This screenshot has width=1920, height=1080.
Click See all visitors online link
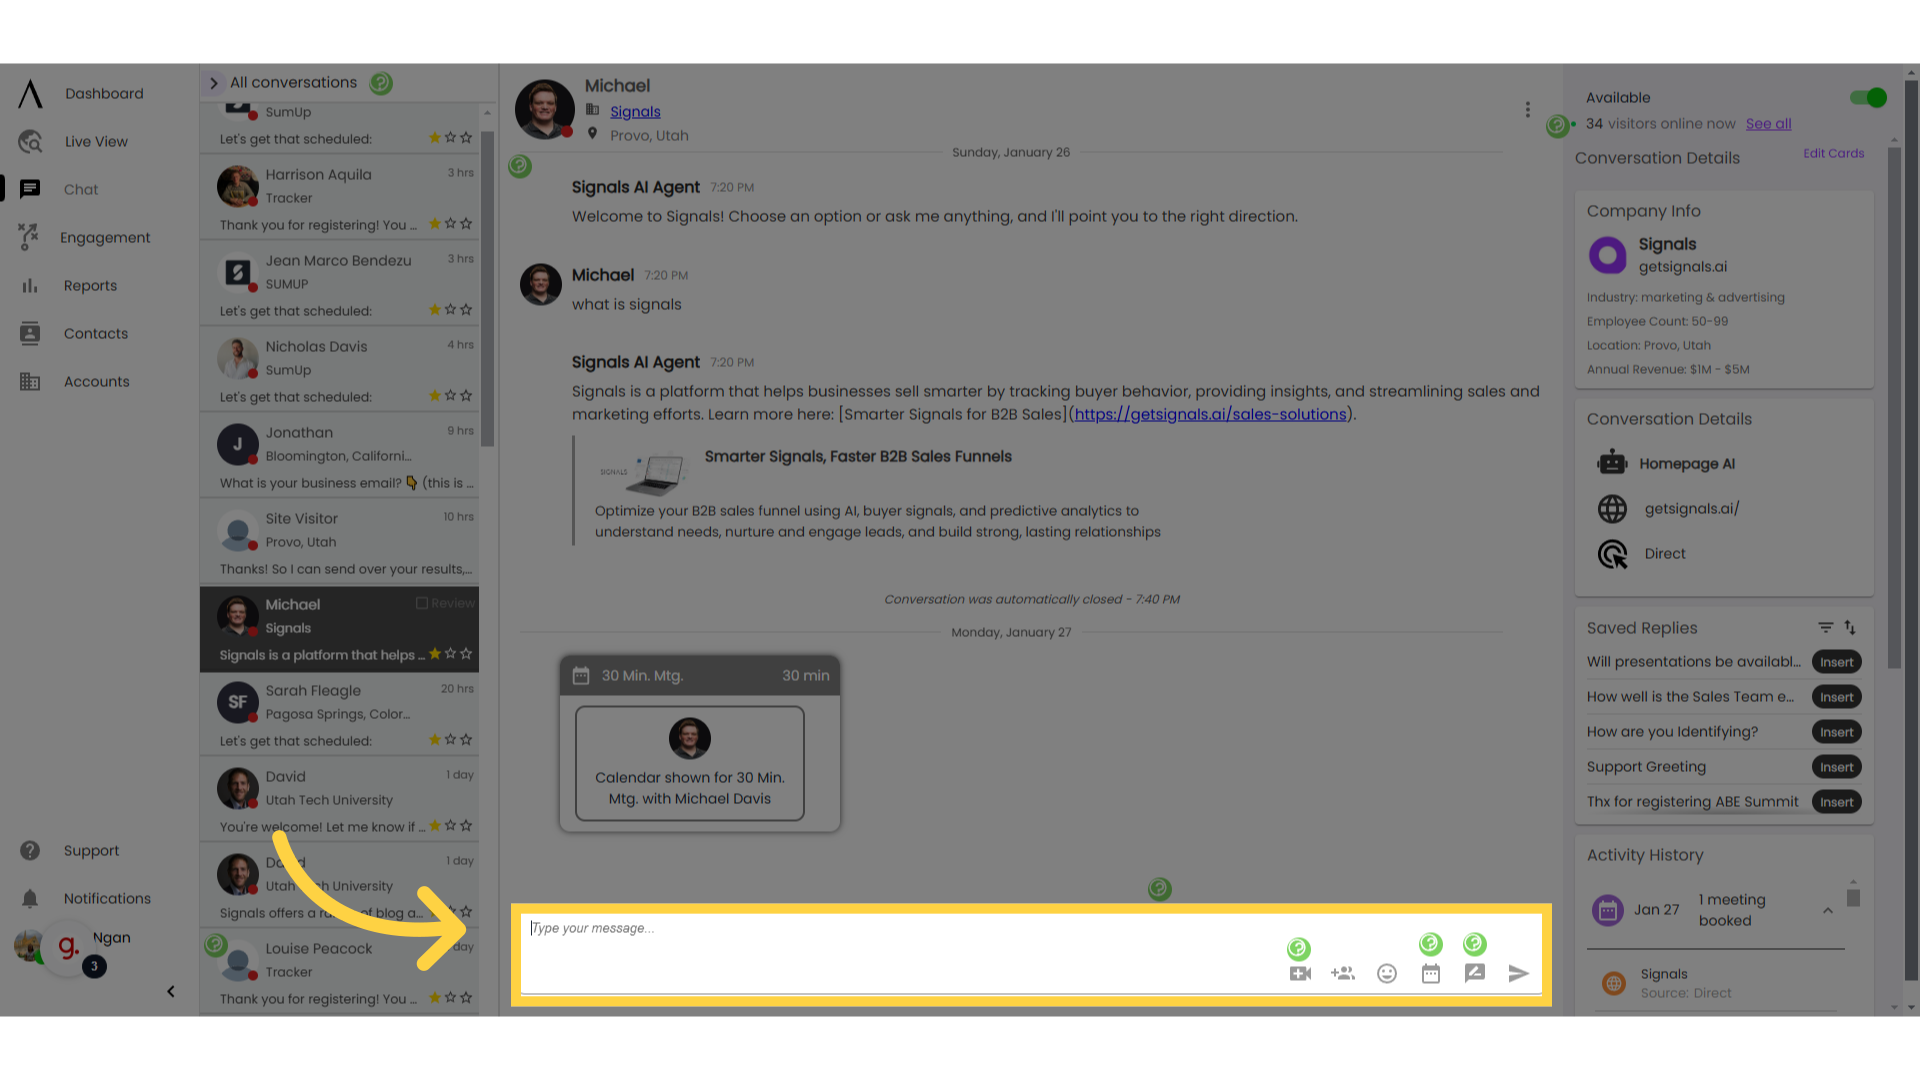tap(1768, 123)
